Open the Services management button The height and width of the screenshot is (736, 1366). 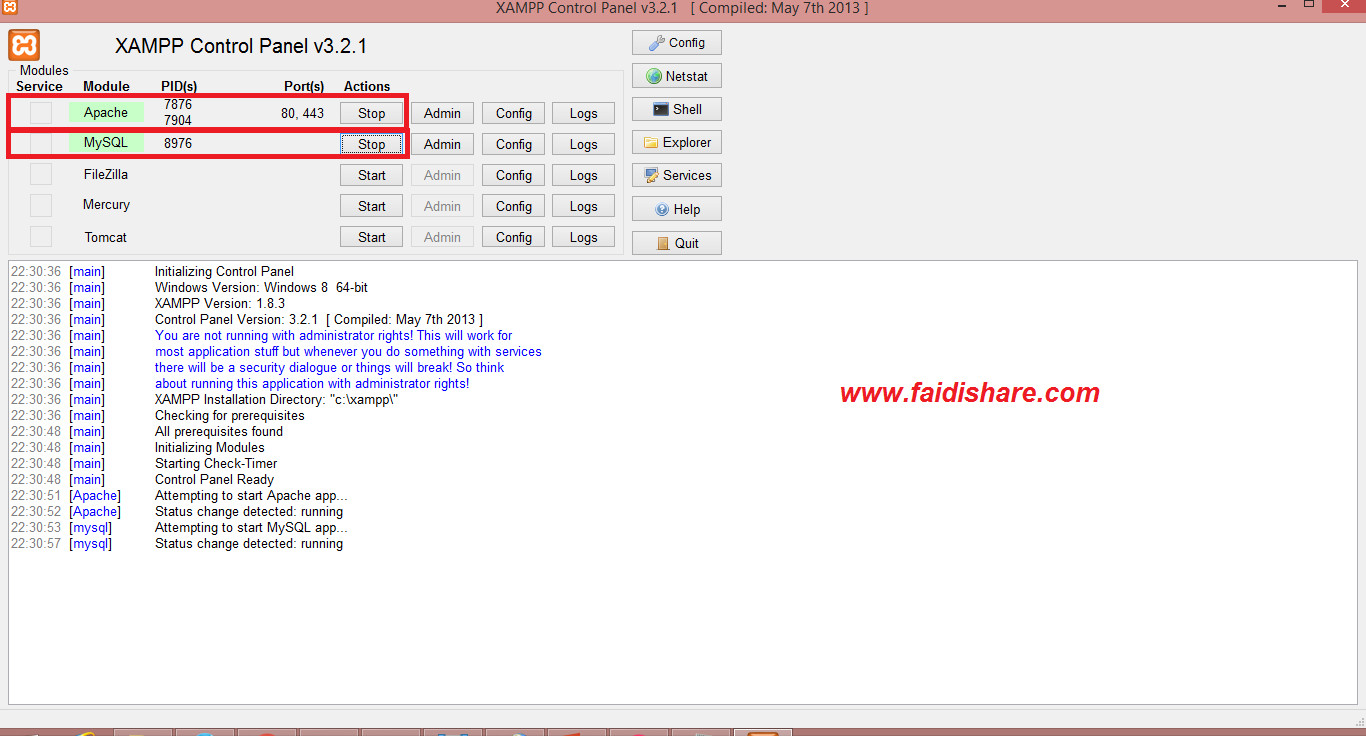pyautogui.click(x=677, y=175)
